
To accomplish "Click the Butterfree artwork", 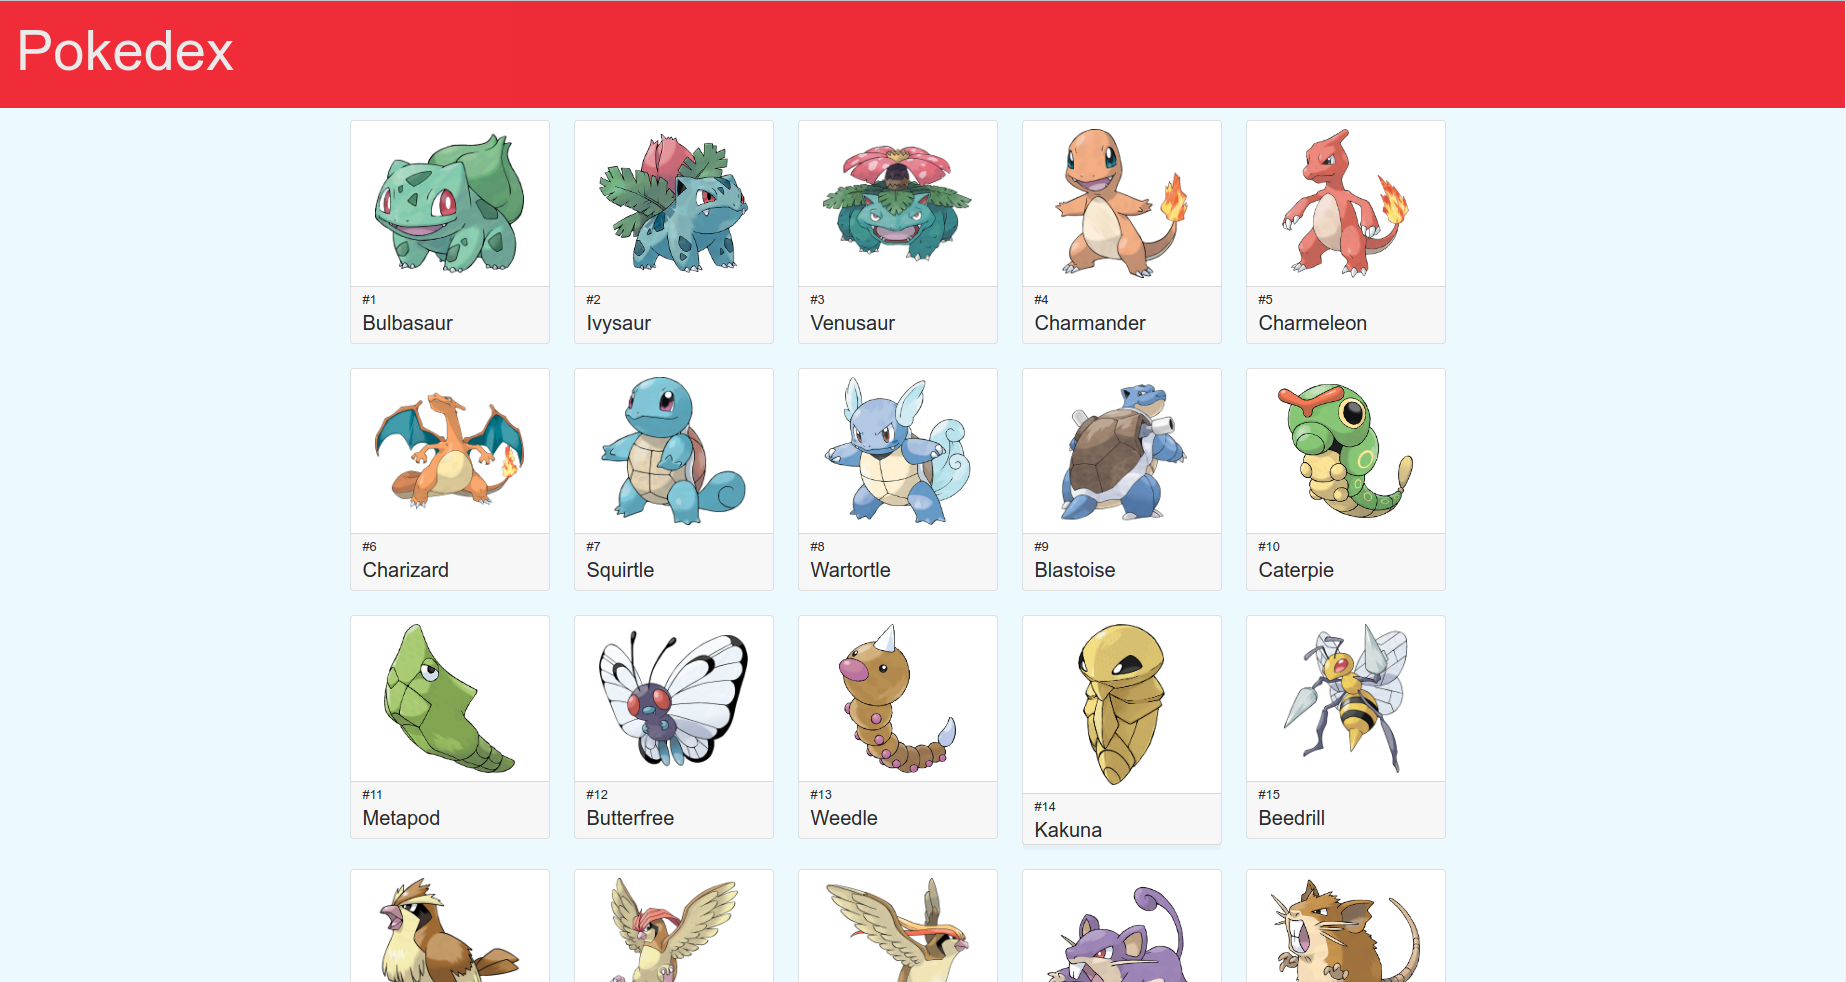I will point(674,699).
